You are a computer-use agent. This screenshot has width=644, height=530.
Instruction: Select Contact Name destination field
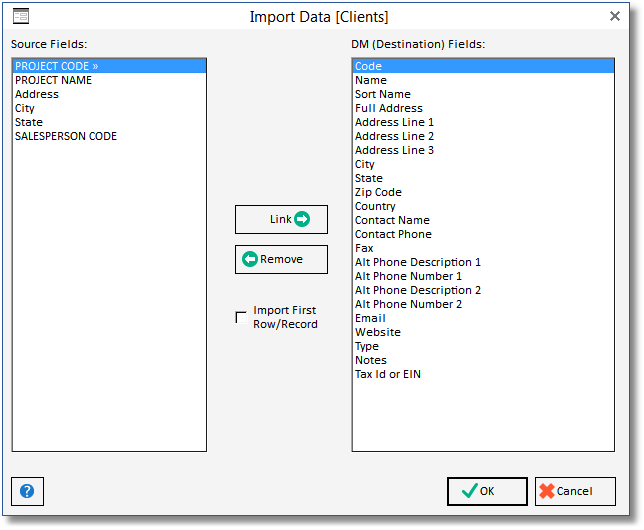click(x=483, y=220)
